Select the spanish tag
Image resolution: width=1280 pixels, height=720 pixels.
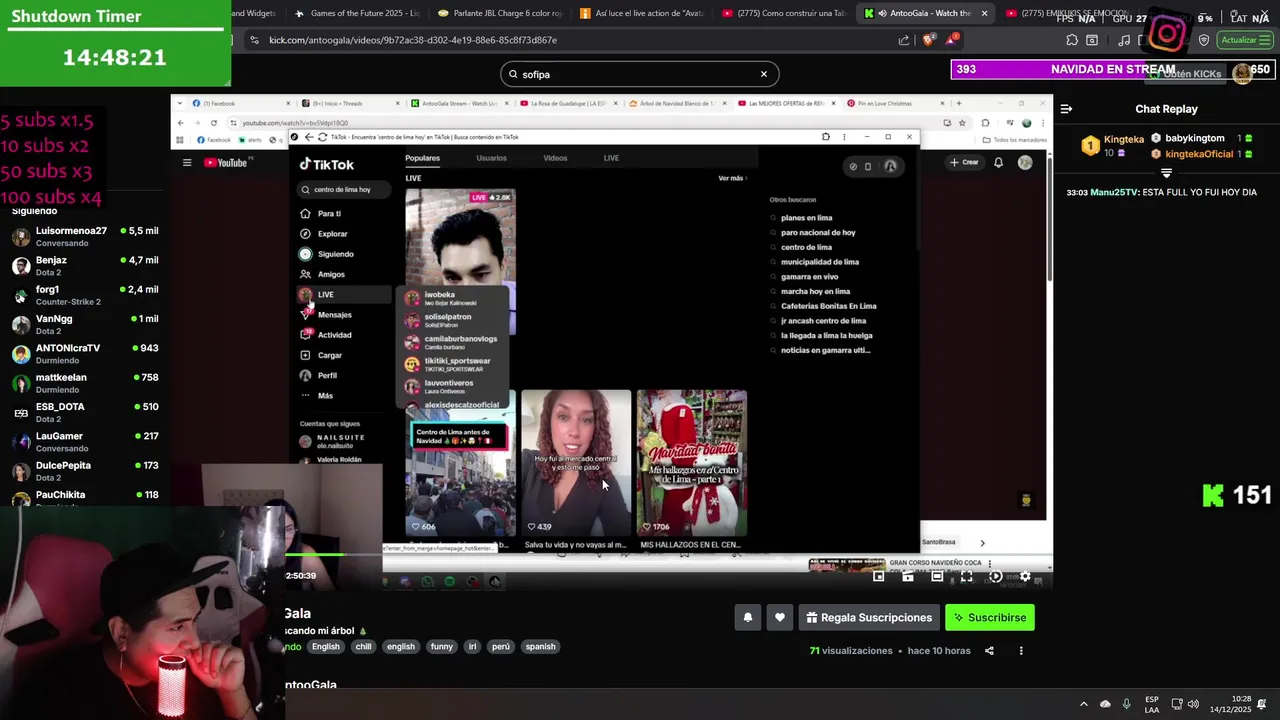[540, 646]
